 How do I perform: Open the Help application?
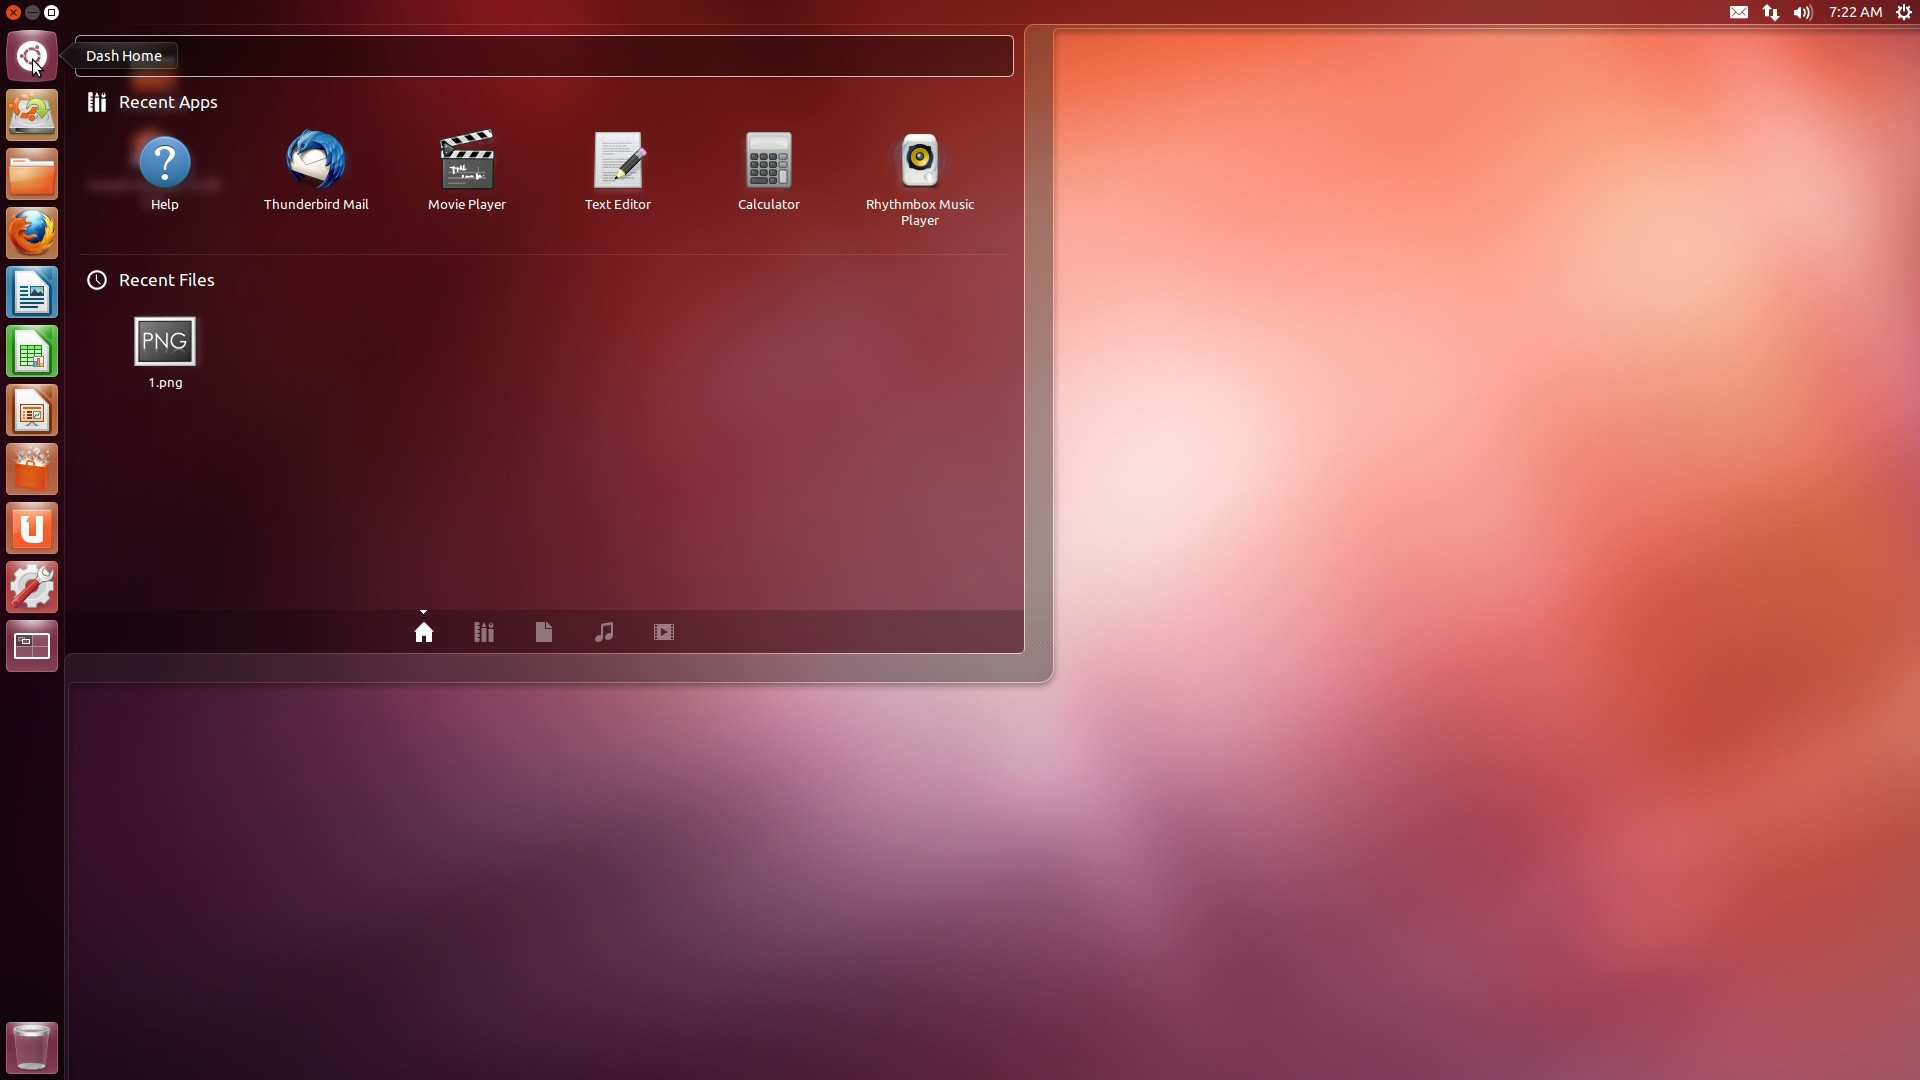pyautogui.click(x=164, y=160)
